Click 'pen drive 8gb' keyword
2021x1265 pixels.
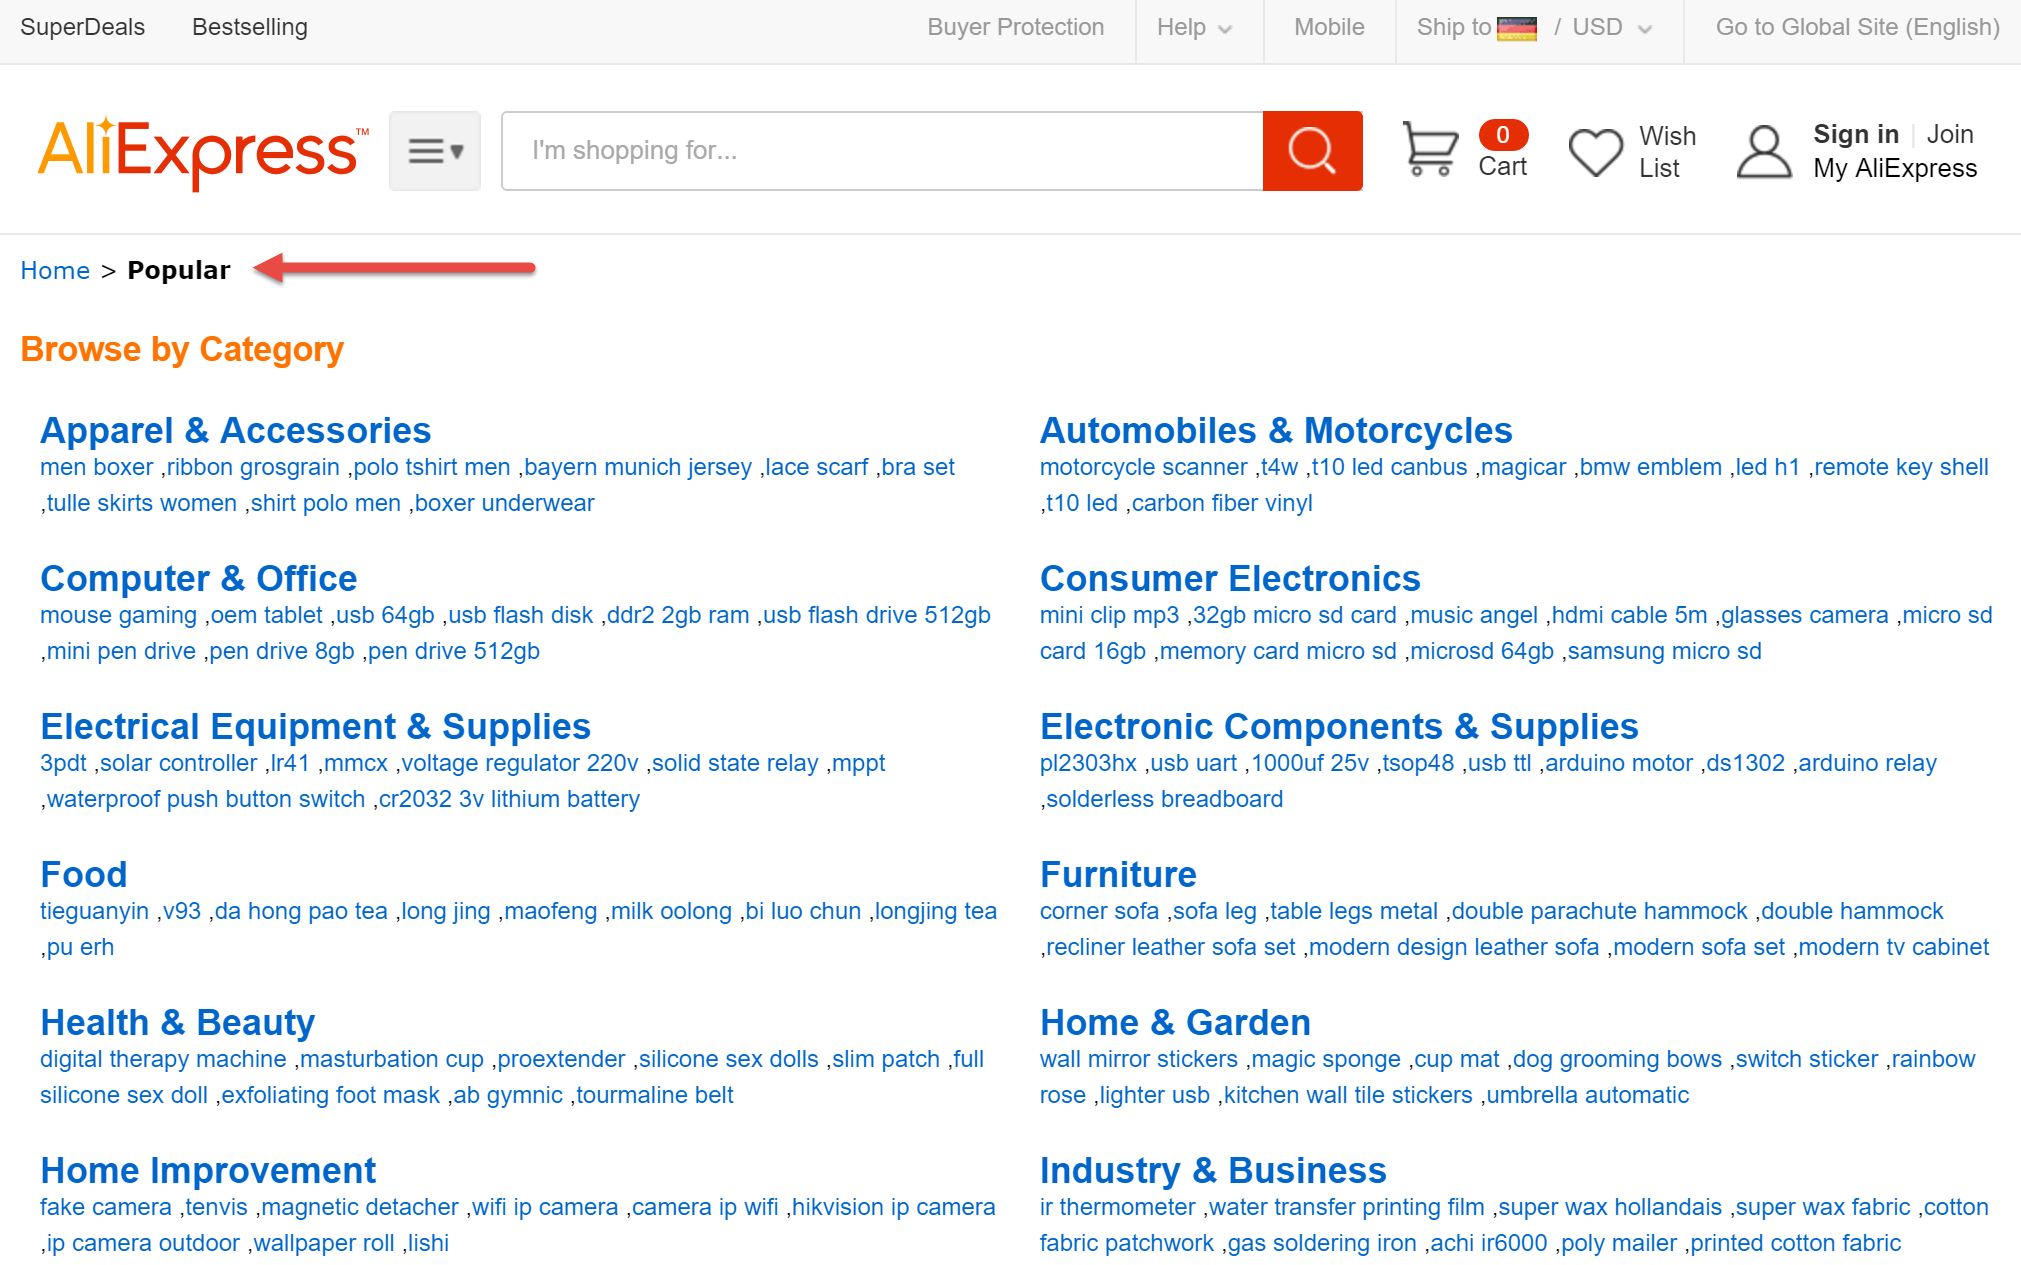282,651
